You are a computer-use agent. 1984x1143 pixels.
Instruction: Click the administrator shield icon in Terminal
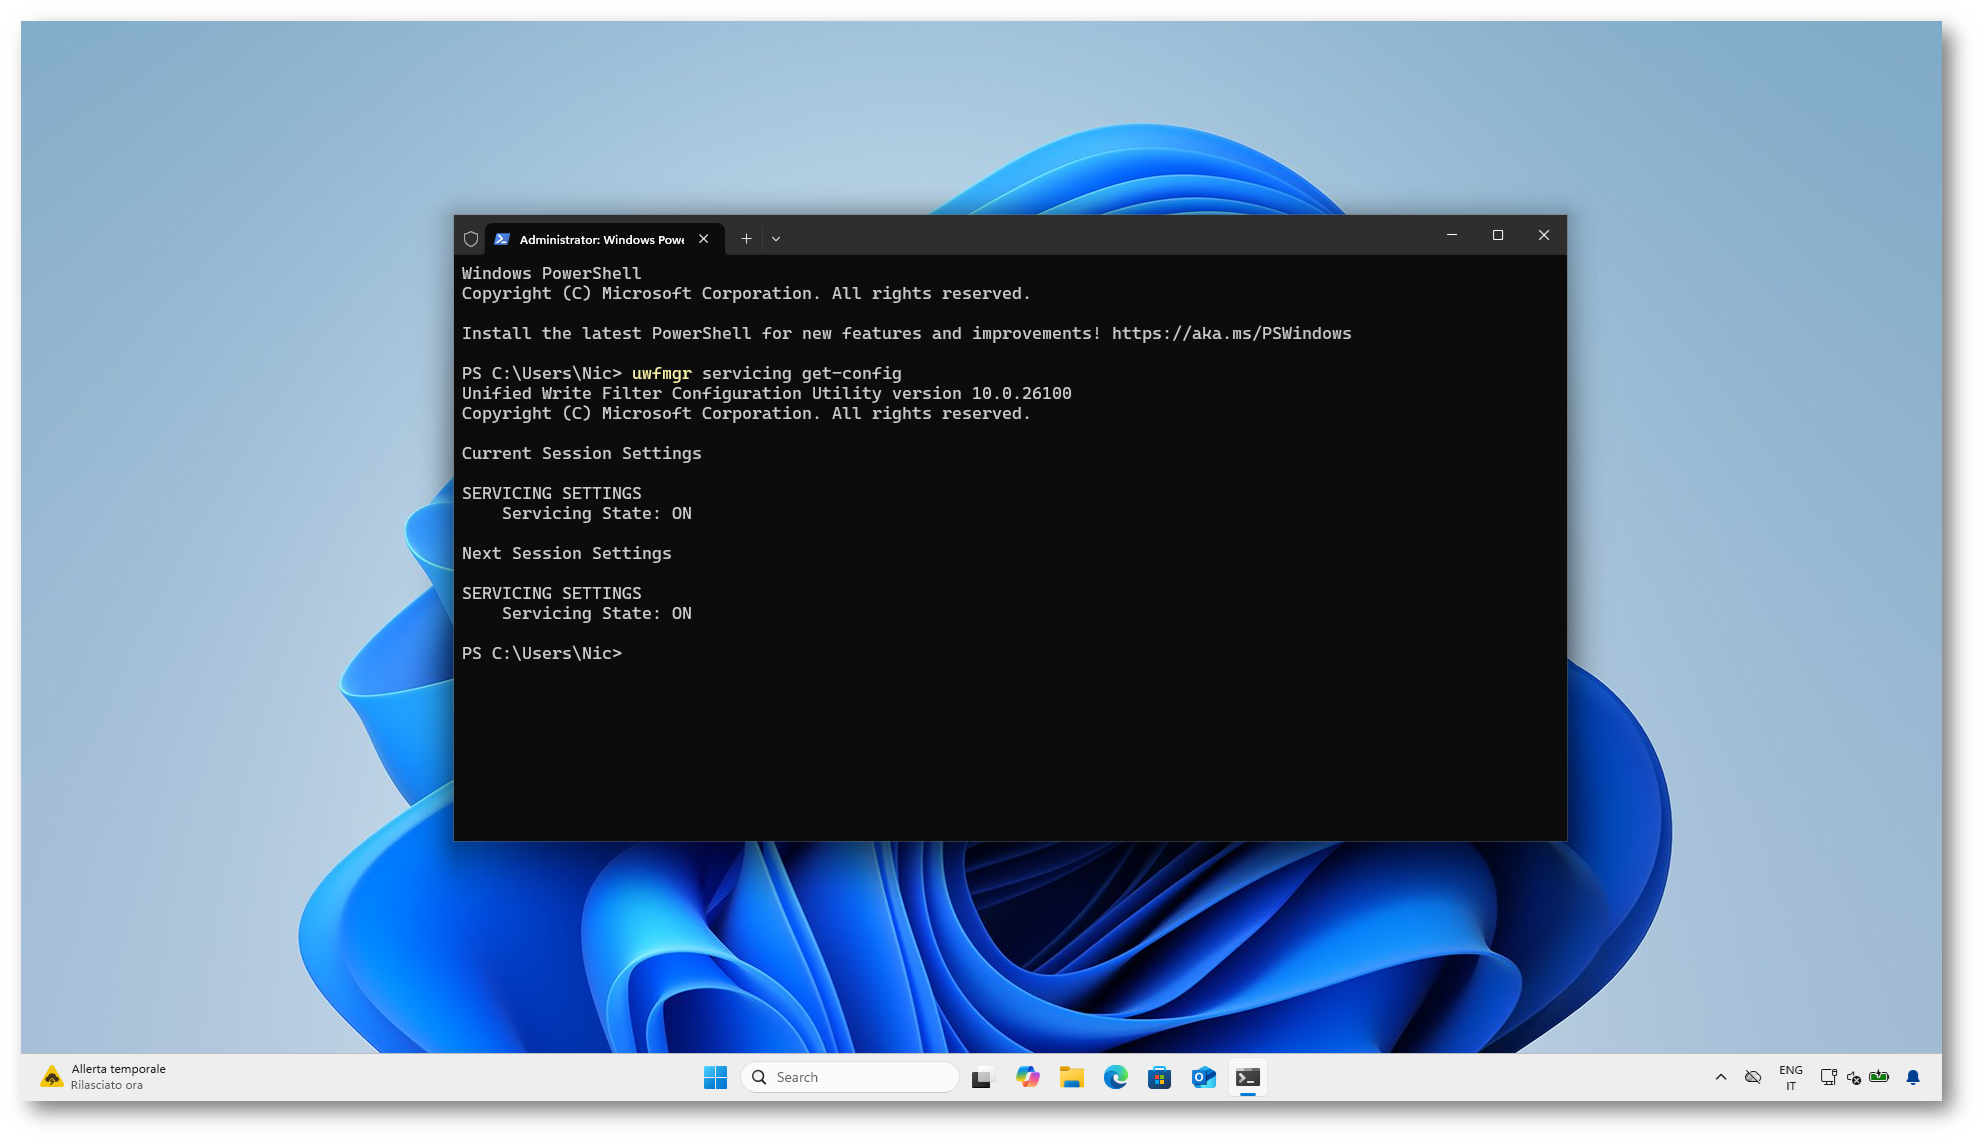coord(471,239)
